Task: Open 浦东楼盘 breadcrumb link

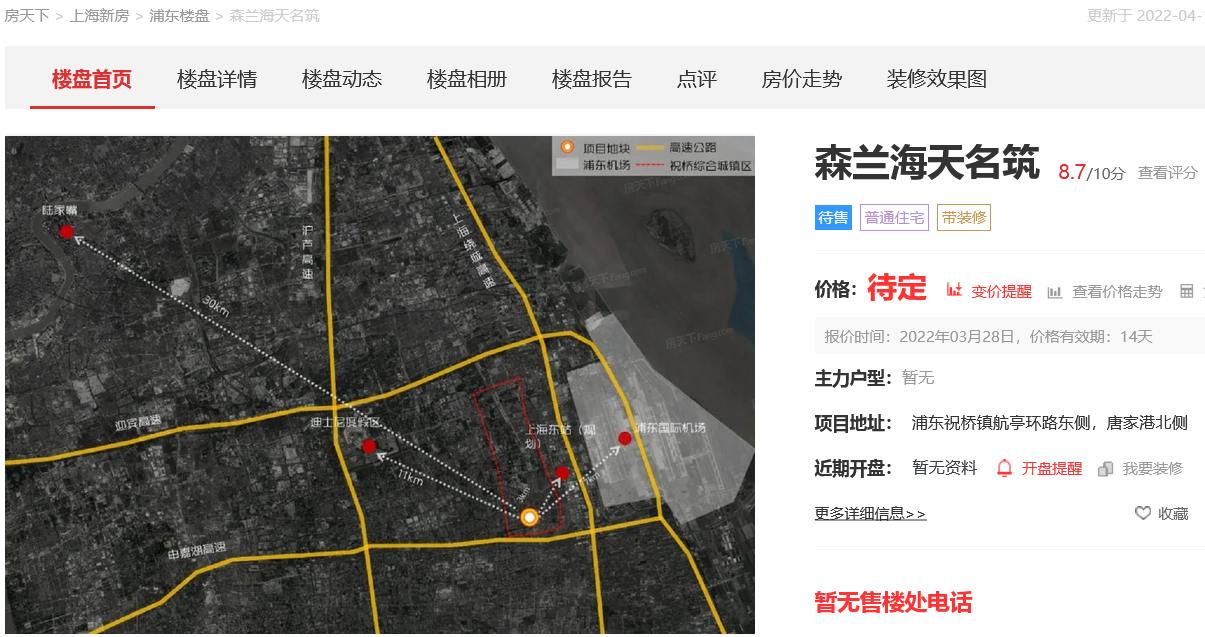Action: click(x=179, y=16)
